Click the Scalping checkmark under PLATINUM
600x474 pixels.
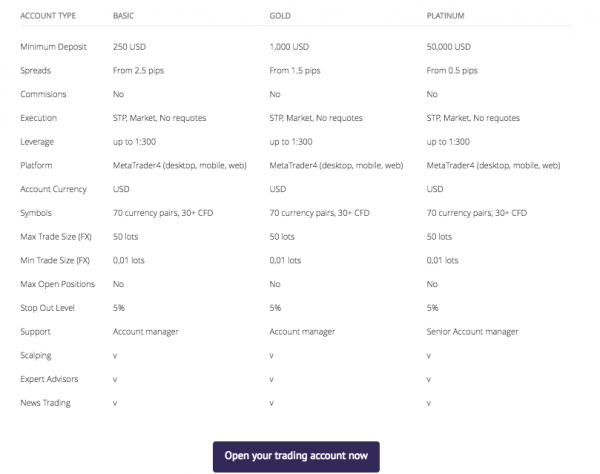429,356
